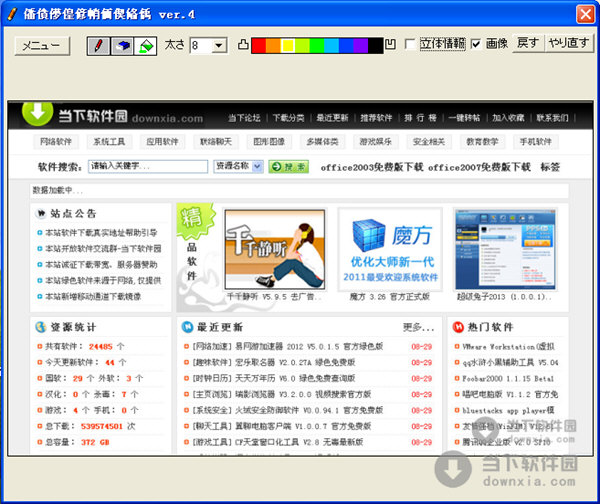Open 推荐软件 in the top navigation

coord(376,118)
